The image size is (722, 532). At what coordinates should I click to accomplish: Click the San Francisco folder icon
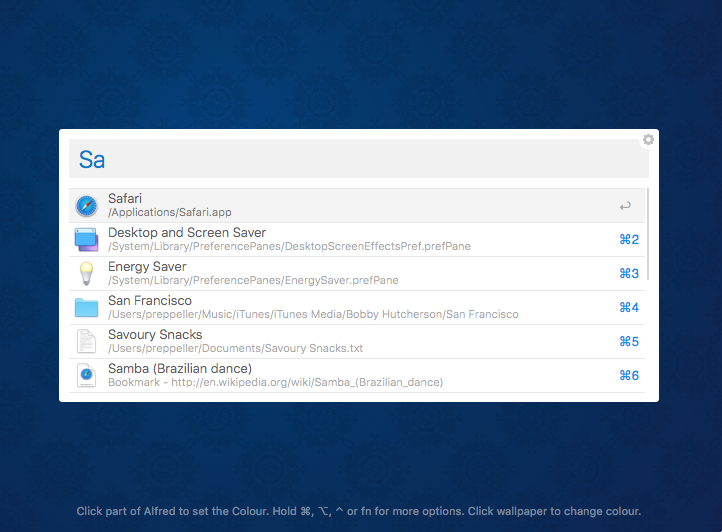pos(87,308)
